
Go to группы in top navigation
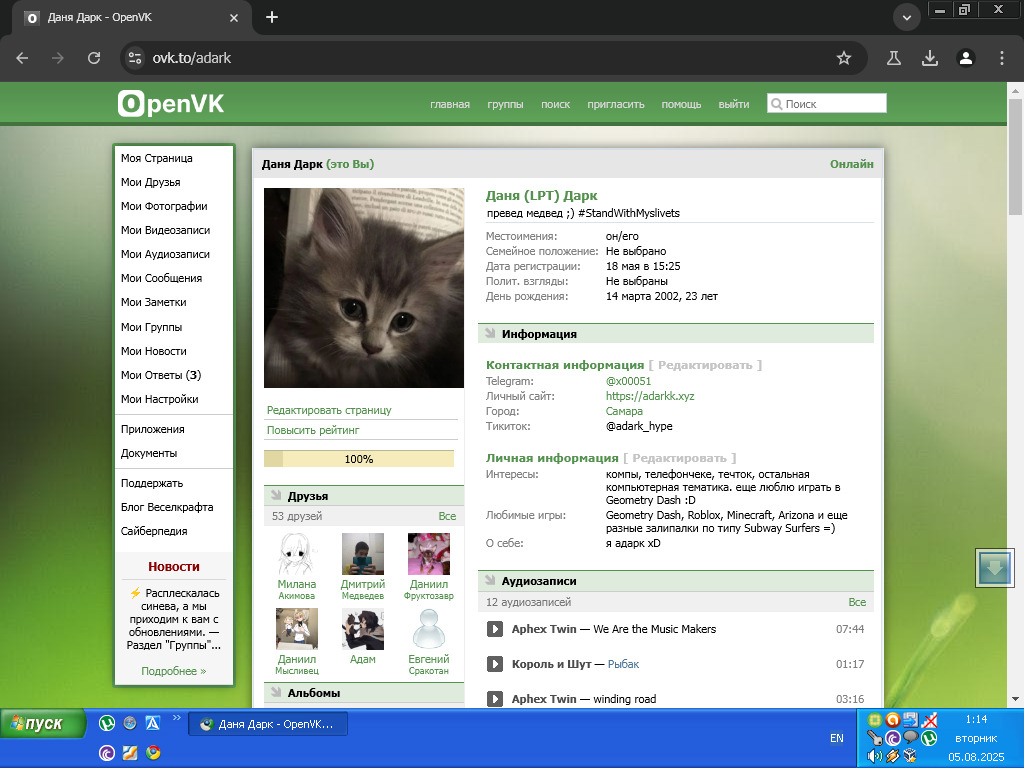[505, 104]
